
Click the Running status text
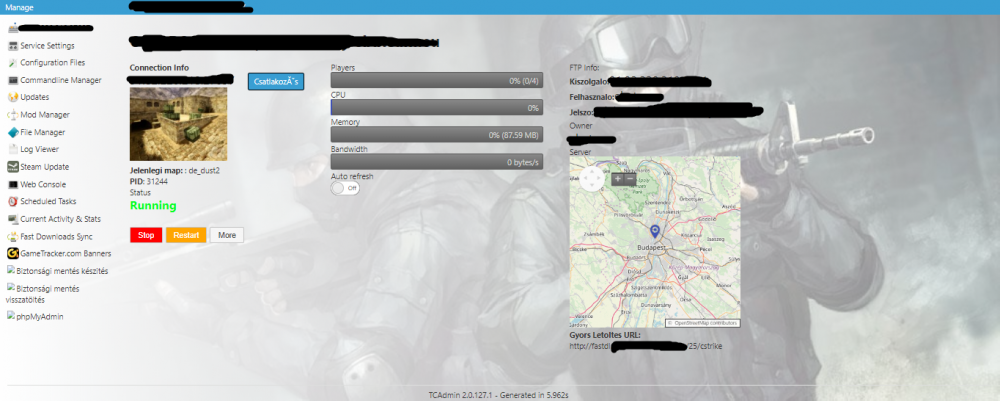(153, 206)
